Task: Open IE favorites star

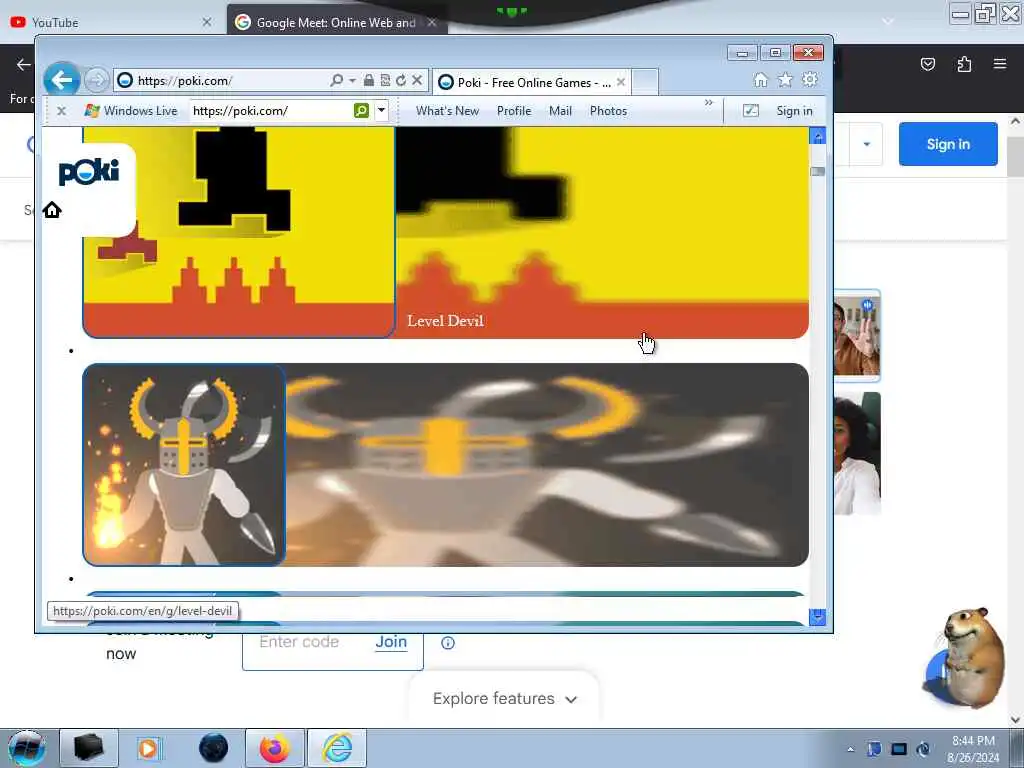Action: [785, 80]
